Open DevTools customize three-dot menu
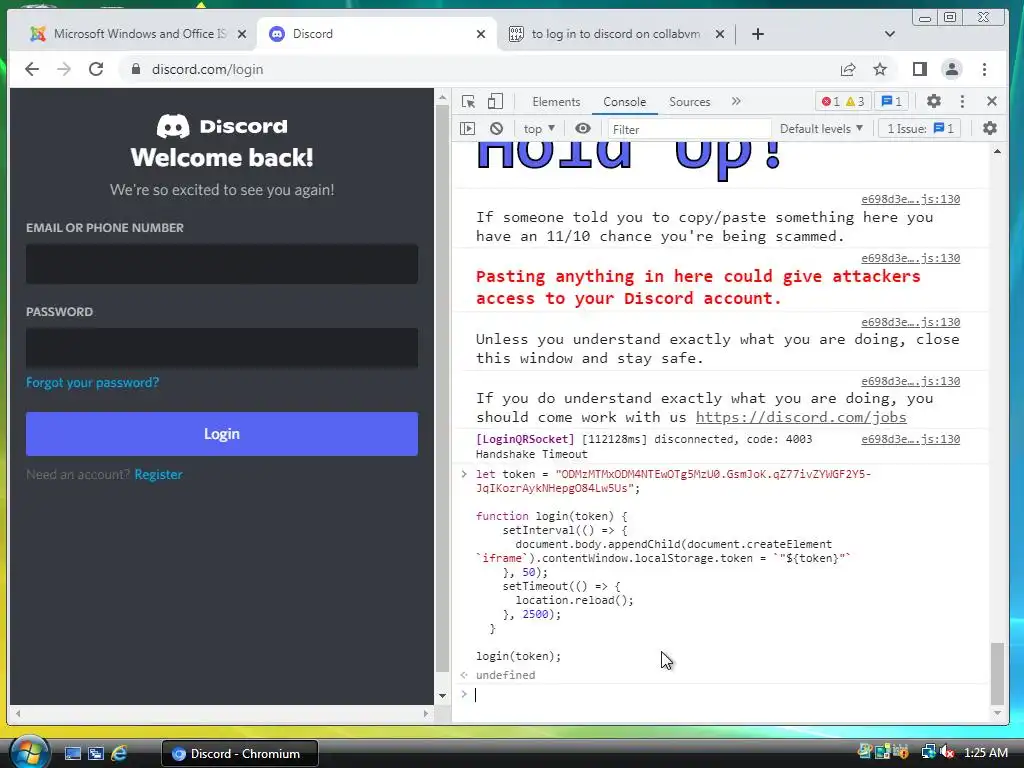 pos(962,101)
